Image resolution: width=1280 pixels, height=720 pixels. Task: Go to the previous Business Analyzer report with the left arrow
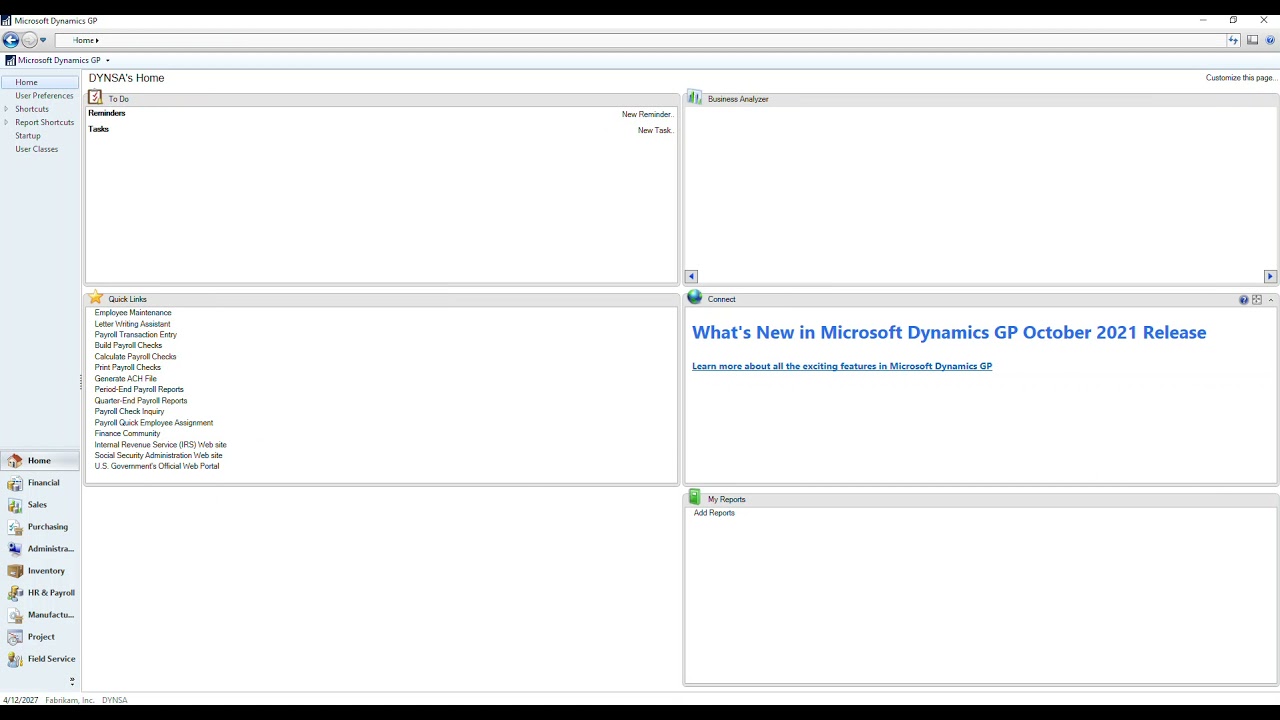[x=691, y=276]
